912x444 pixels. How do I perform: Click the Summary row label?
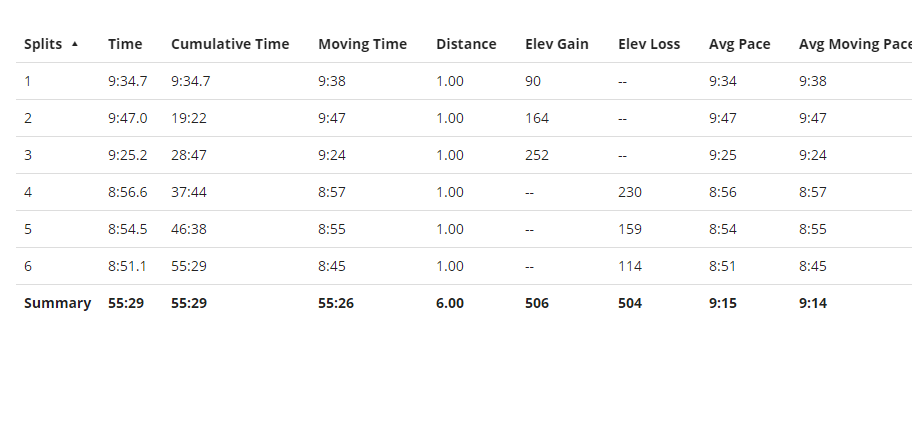[x=58, y=303]
